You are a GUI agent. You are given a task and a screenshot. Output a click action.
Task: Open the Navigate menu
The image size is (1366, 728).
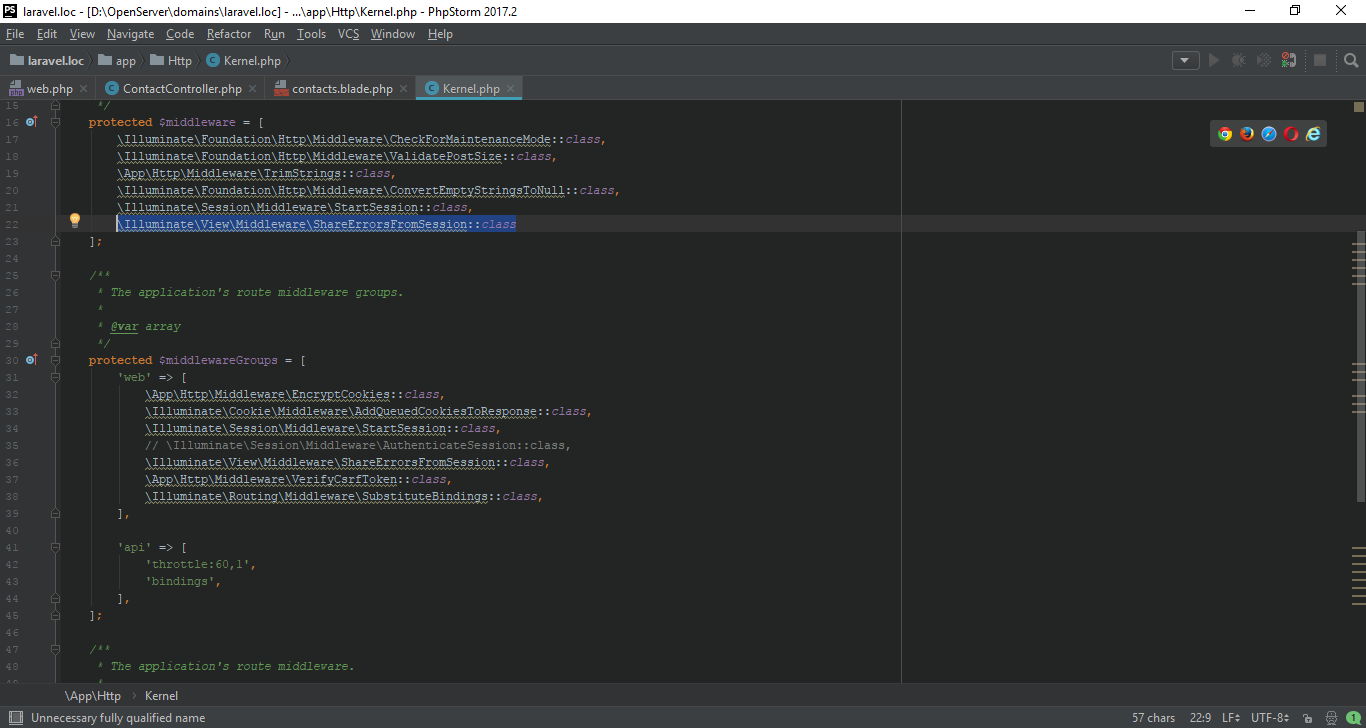[x=131, y=34]
